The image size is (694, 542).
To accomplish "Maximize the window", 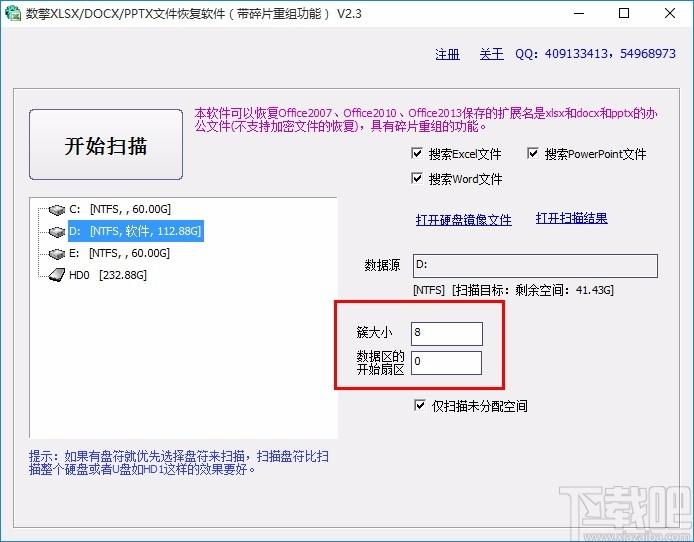I will coord(624,13).
